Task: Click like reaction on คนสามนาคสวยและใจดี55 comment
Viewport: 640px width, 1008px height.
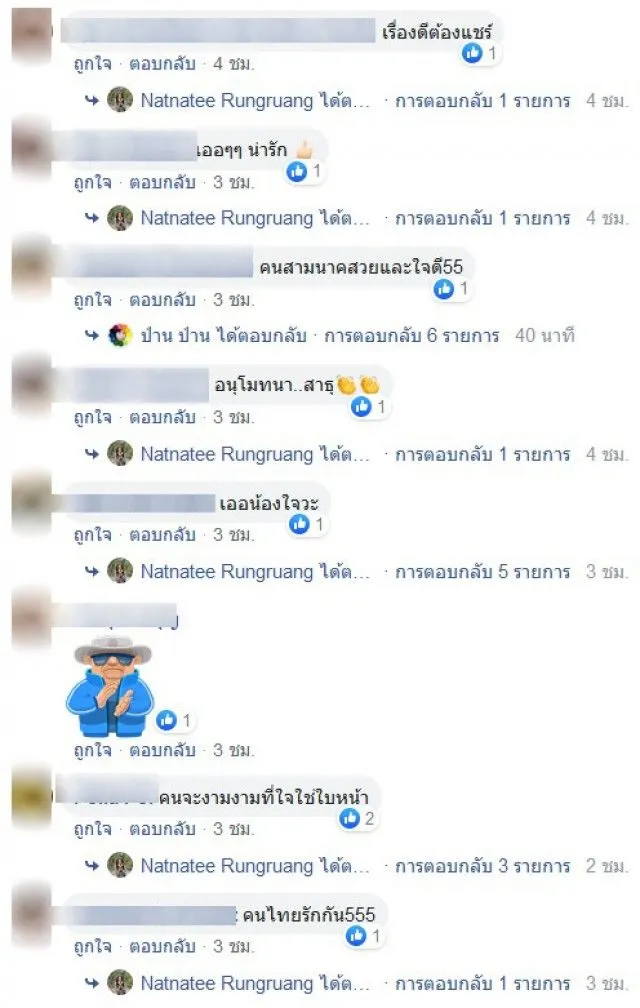Action: point(443,289)
